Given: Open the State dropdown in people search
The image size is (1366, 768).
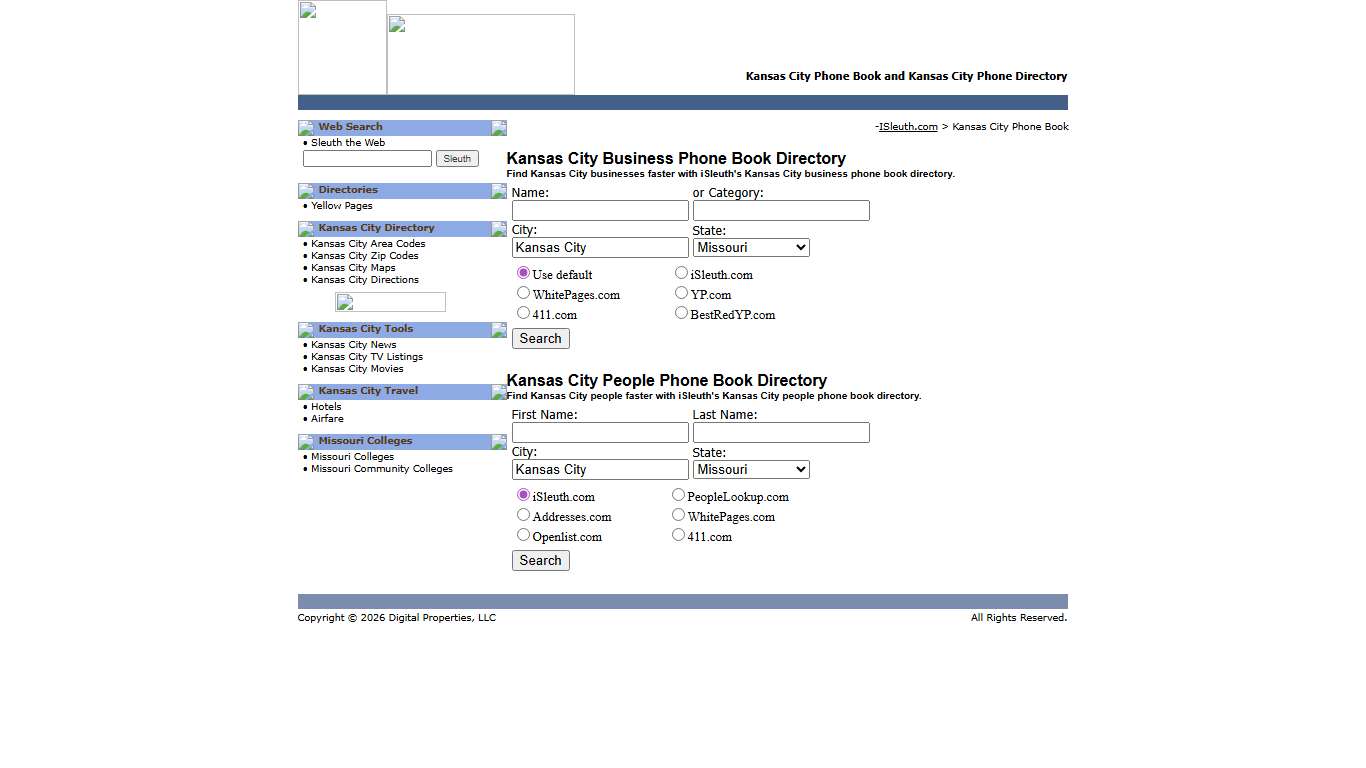Looking at the screenshot, I should click(750, 469).
